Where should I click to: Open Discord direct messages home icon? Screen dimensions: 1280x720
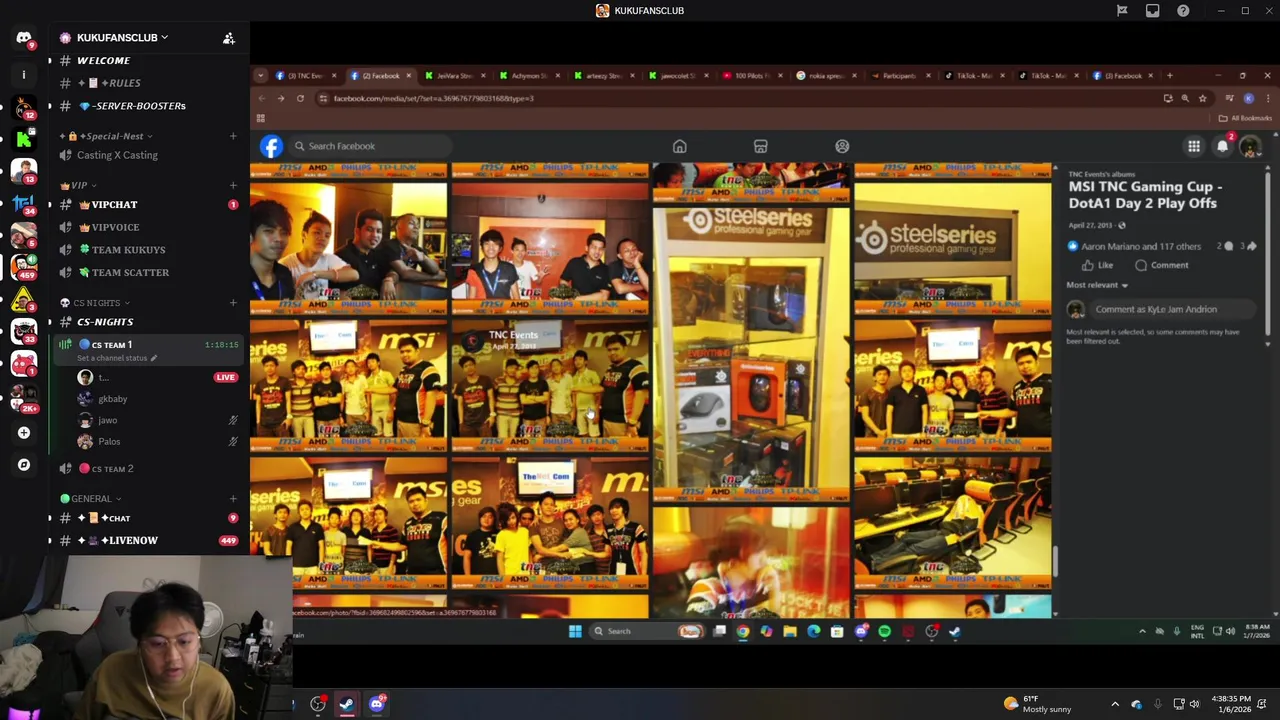point(24,38)
